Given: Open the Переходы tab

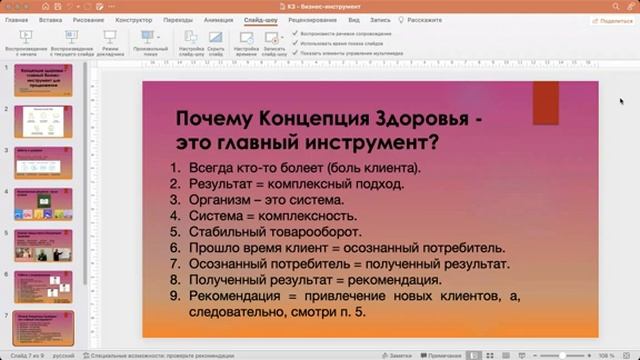Looking at the screenshot, I should click(x=178, y=20).
